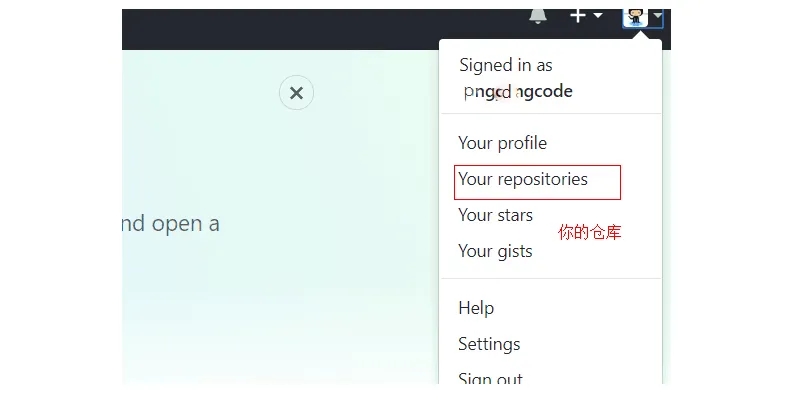This screenshot has width=800, height=400.
Task: Open Your gists
Action: click(495, 251)
